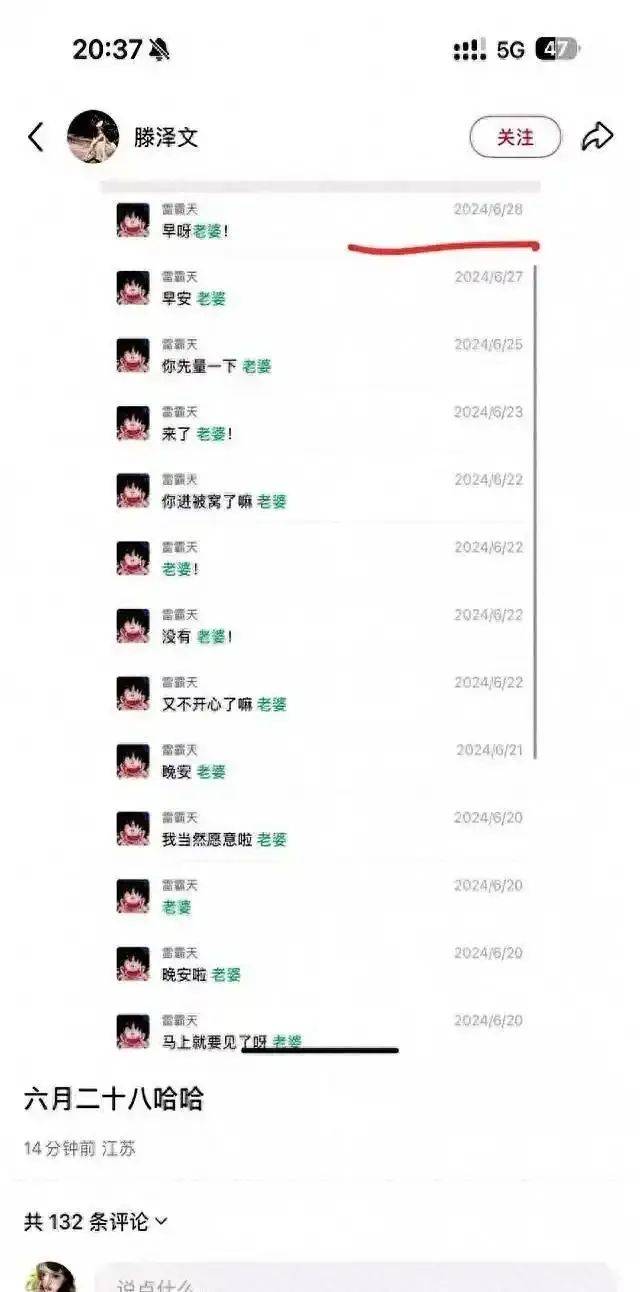The width and height of the screenshot is (640, 1292).
Task: Open the 我当然愿意啦 message
Action: coord(320,830)
